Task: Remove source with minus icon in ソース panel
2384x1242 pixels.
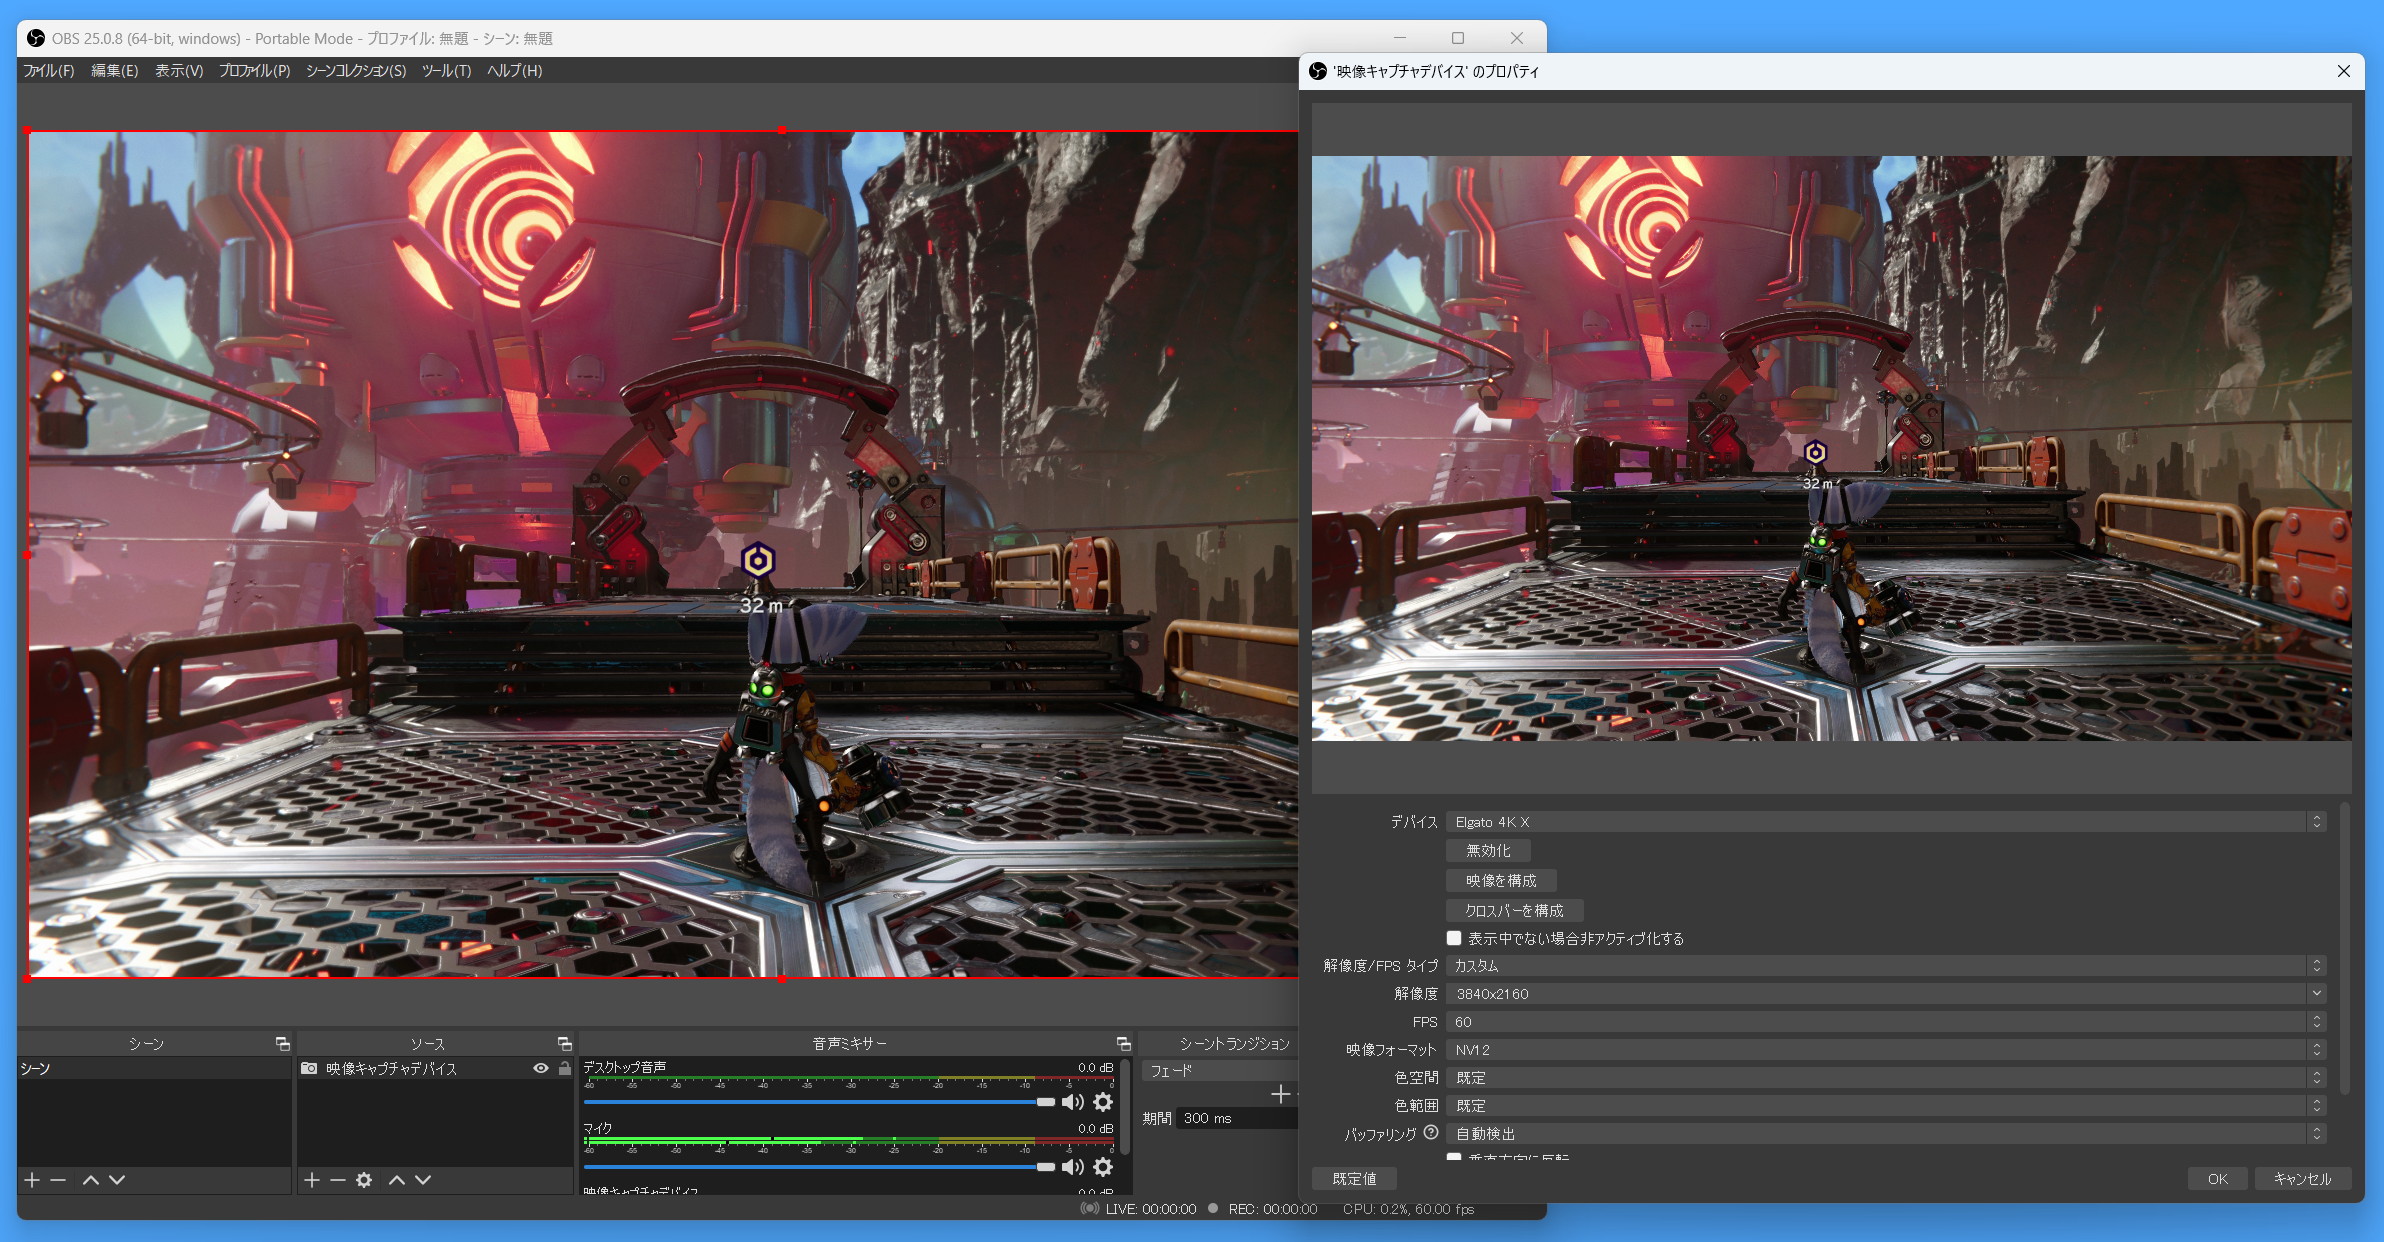Action: [x=338, y=1180]
